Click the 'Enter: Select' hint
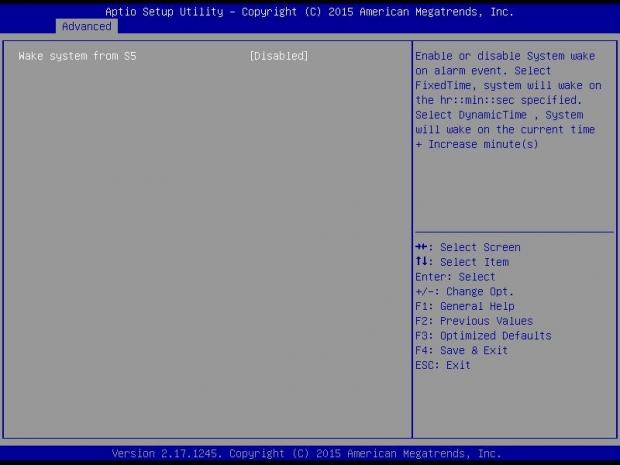Viewport: 620px width, 465px height. [x=455, y=277]
